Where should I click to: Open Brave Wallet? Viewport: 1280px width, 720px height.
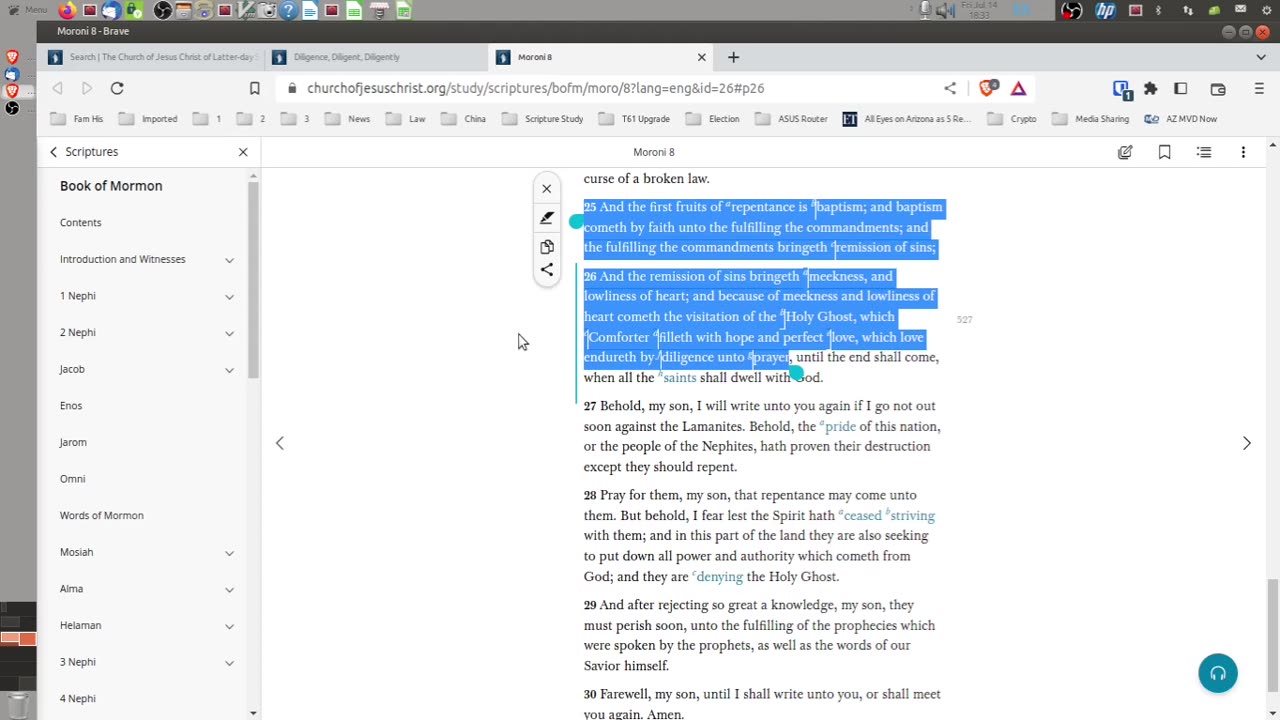(x=1218, y=88)
